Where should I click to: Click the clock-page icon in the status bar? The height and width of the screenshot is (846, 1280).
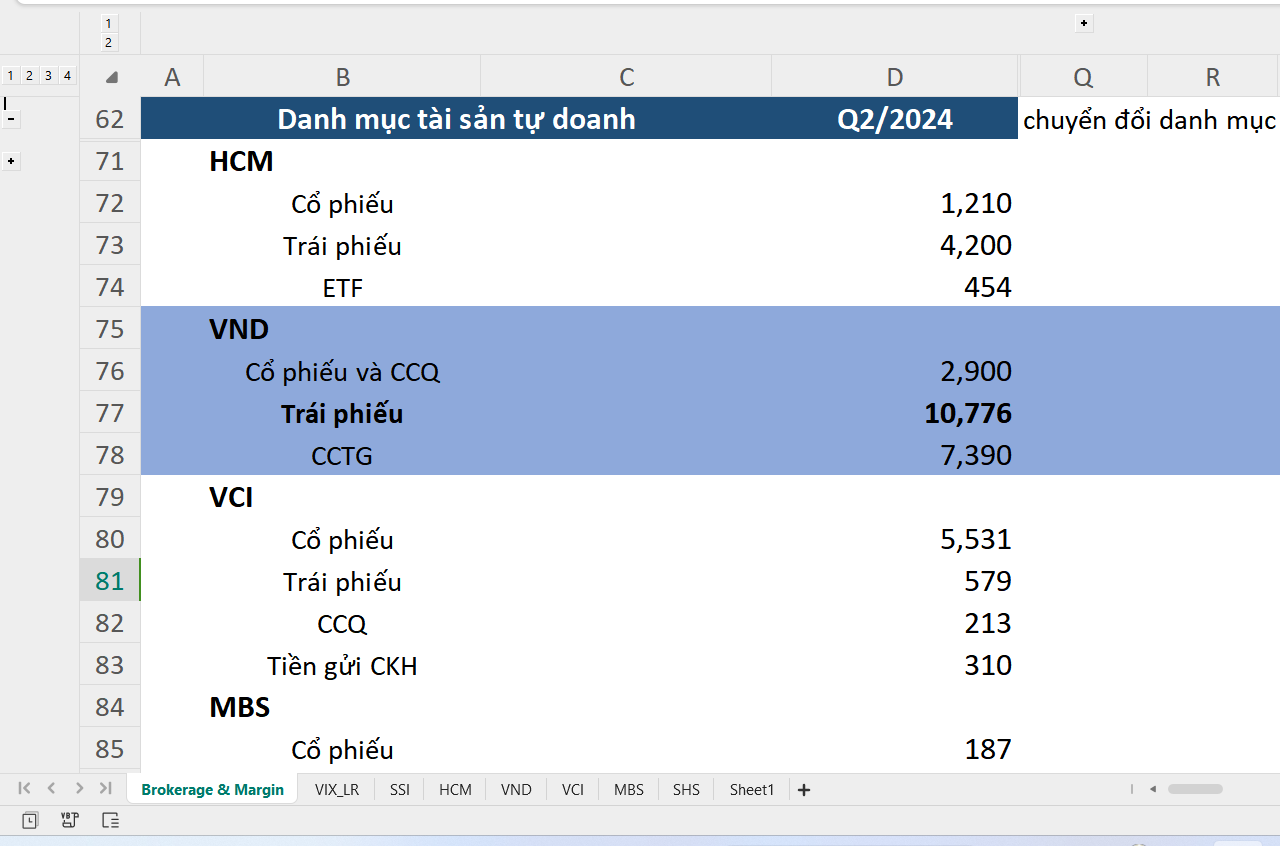pyautogui.click(x=30, y=820)
